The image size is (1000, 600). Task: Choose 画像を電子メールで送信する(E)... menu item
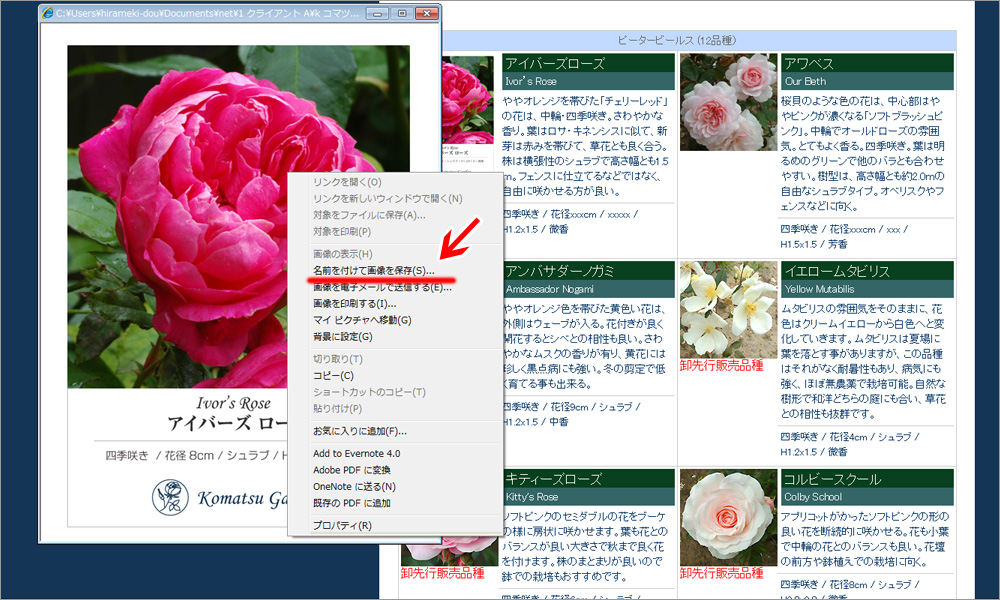[x=382, y=287]
